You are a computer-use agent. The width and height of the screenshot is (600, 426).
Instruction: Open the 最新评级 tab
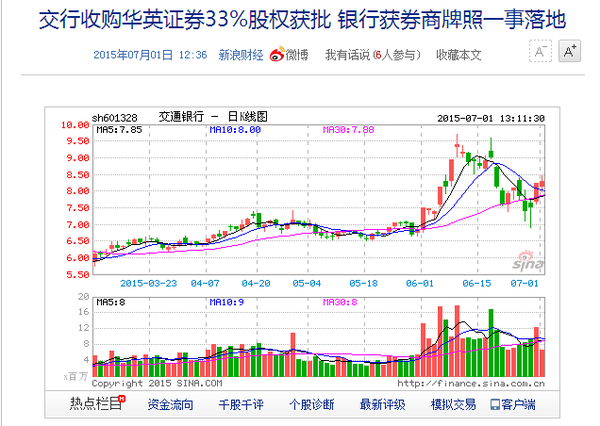pos(383,404)
